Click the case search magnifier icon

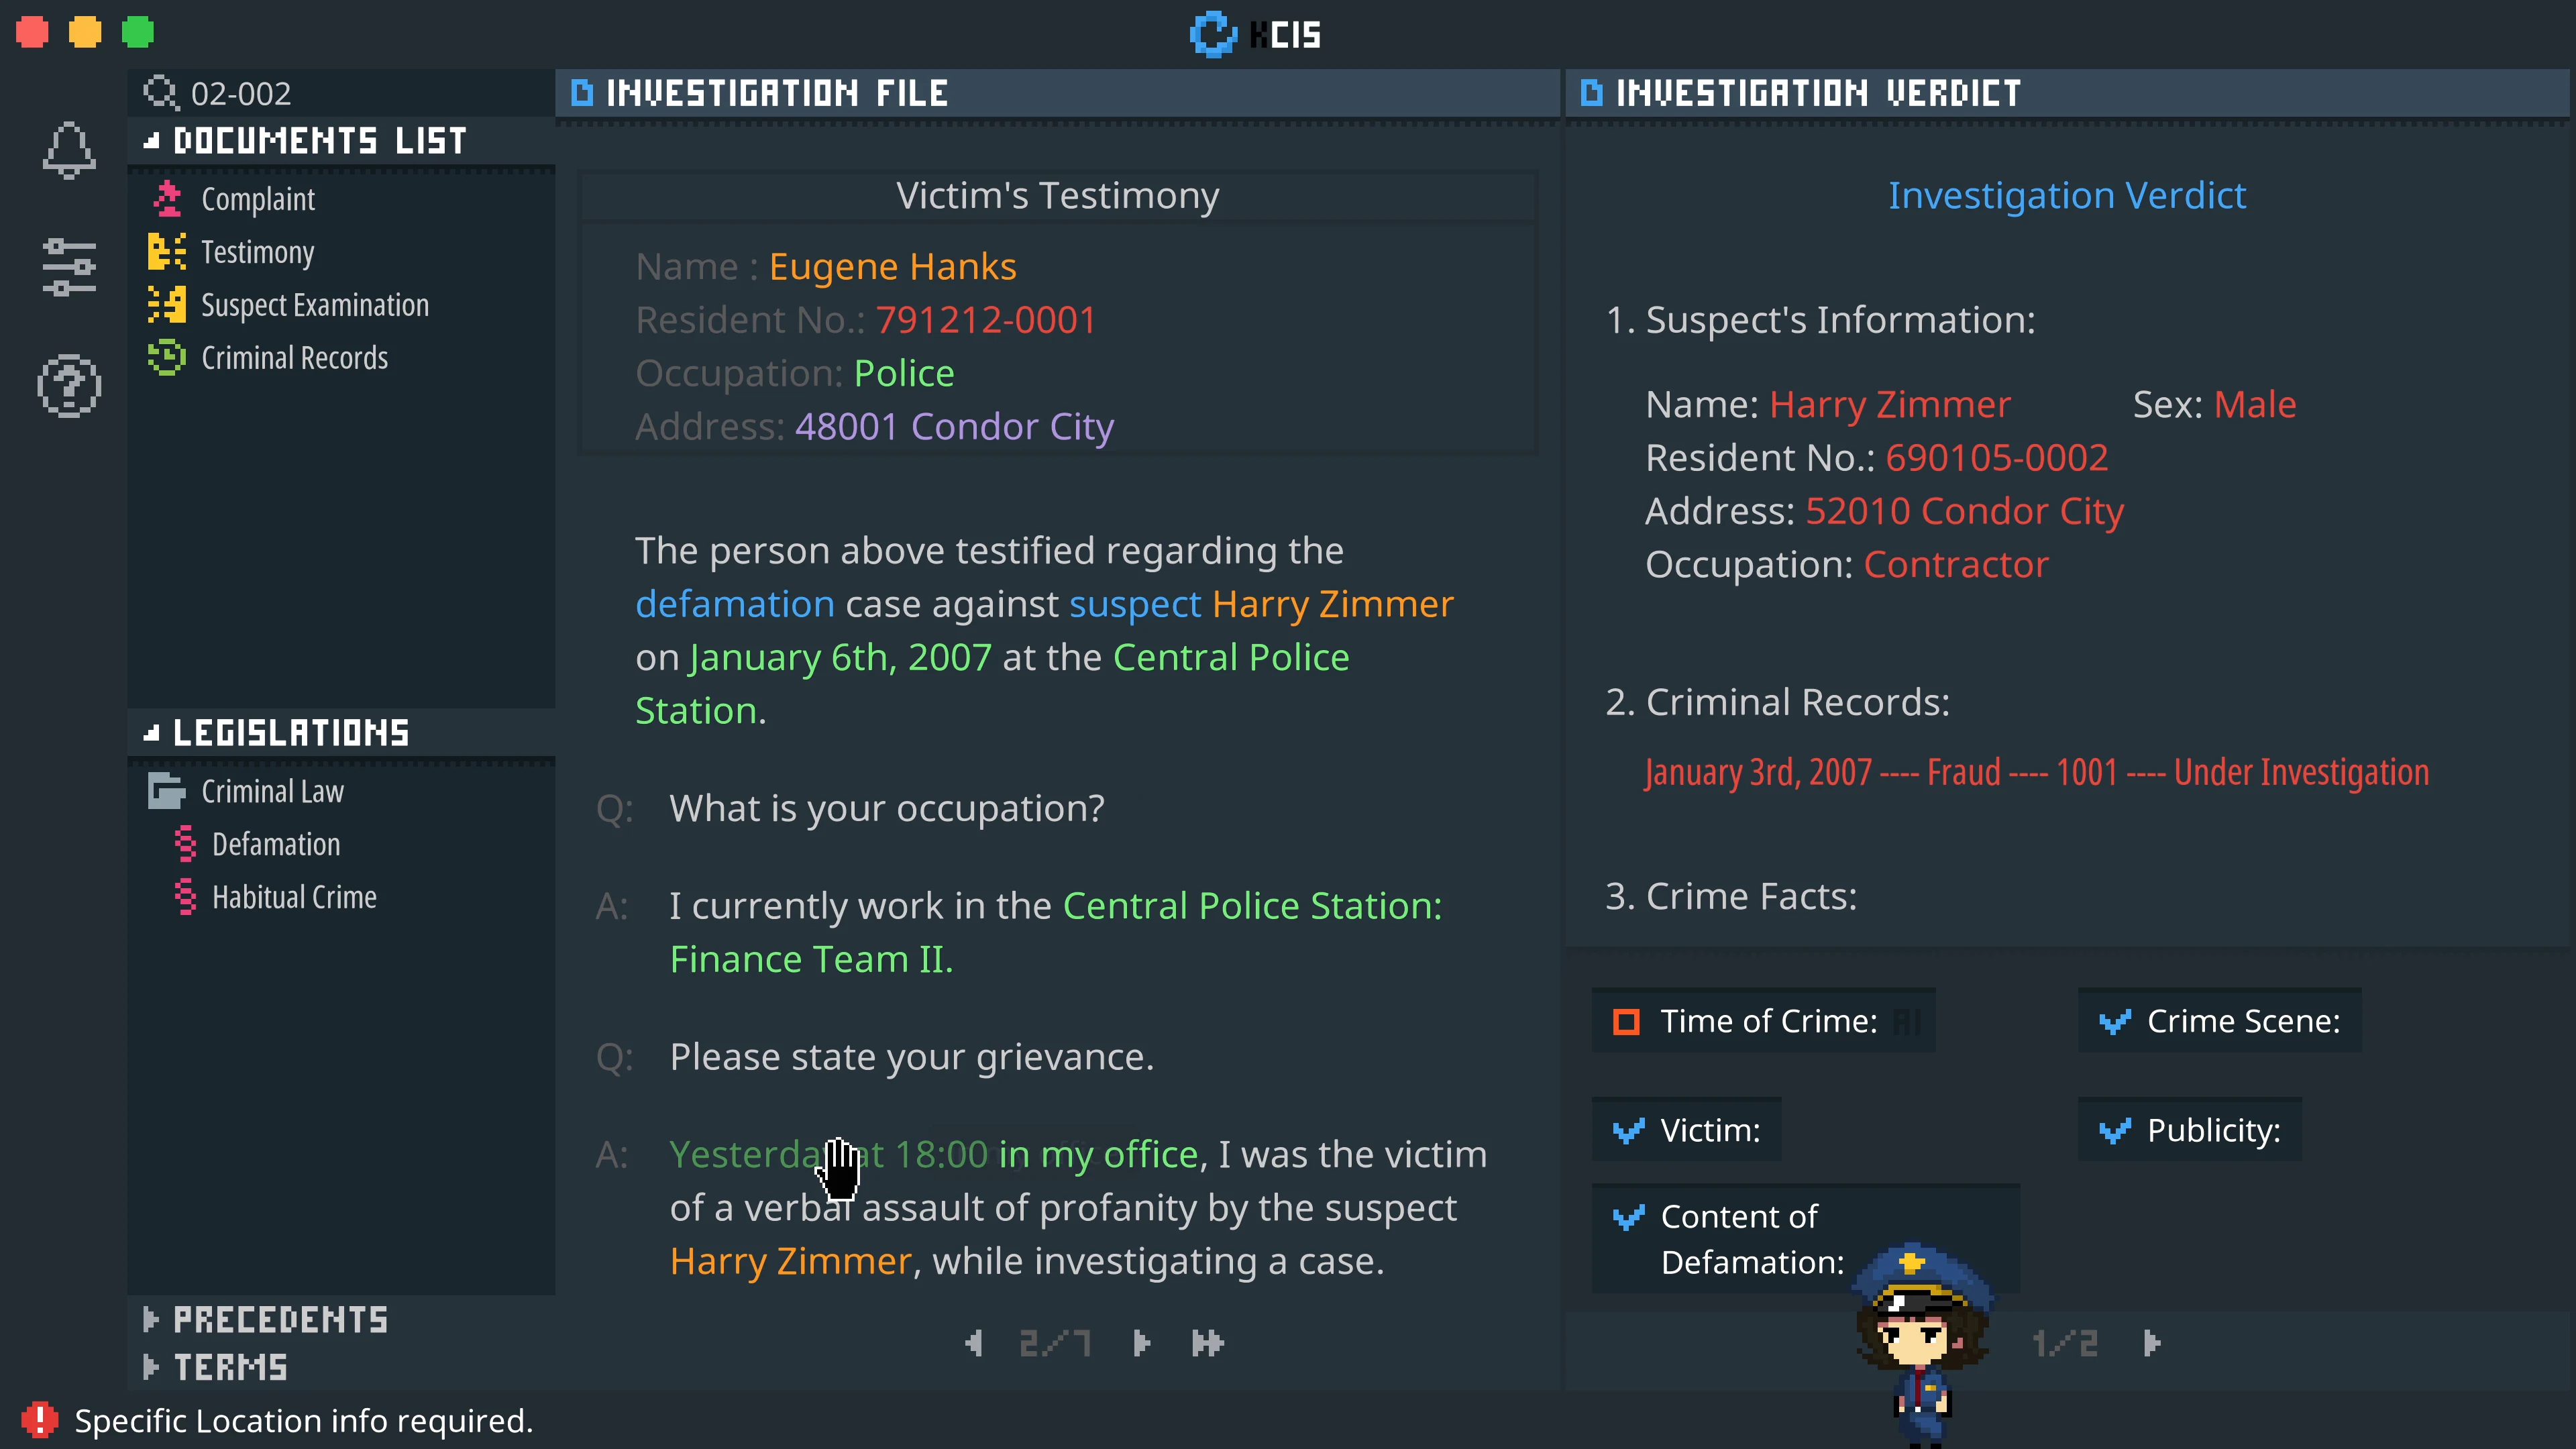160,93
